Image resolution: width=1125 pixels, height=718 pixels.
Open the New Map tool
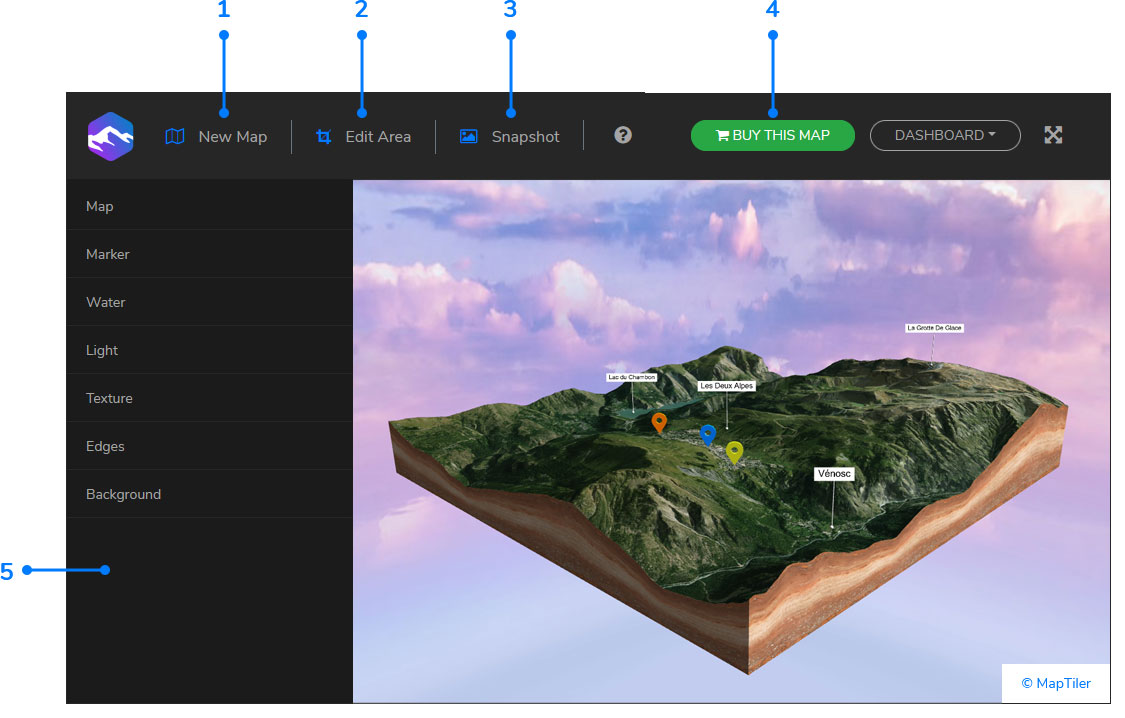click(216, 136)
